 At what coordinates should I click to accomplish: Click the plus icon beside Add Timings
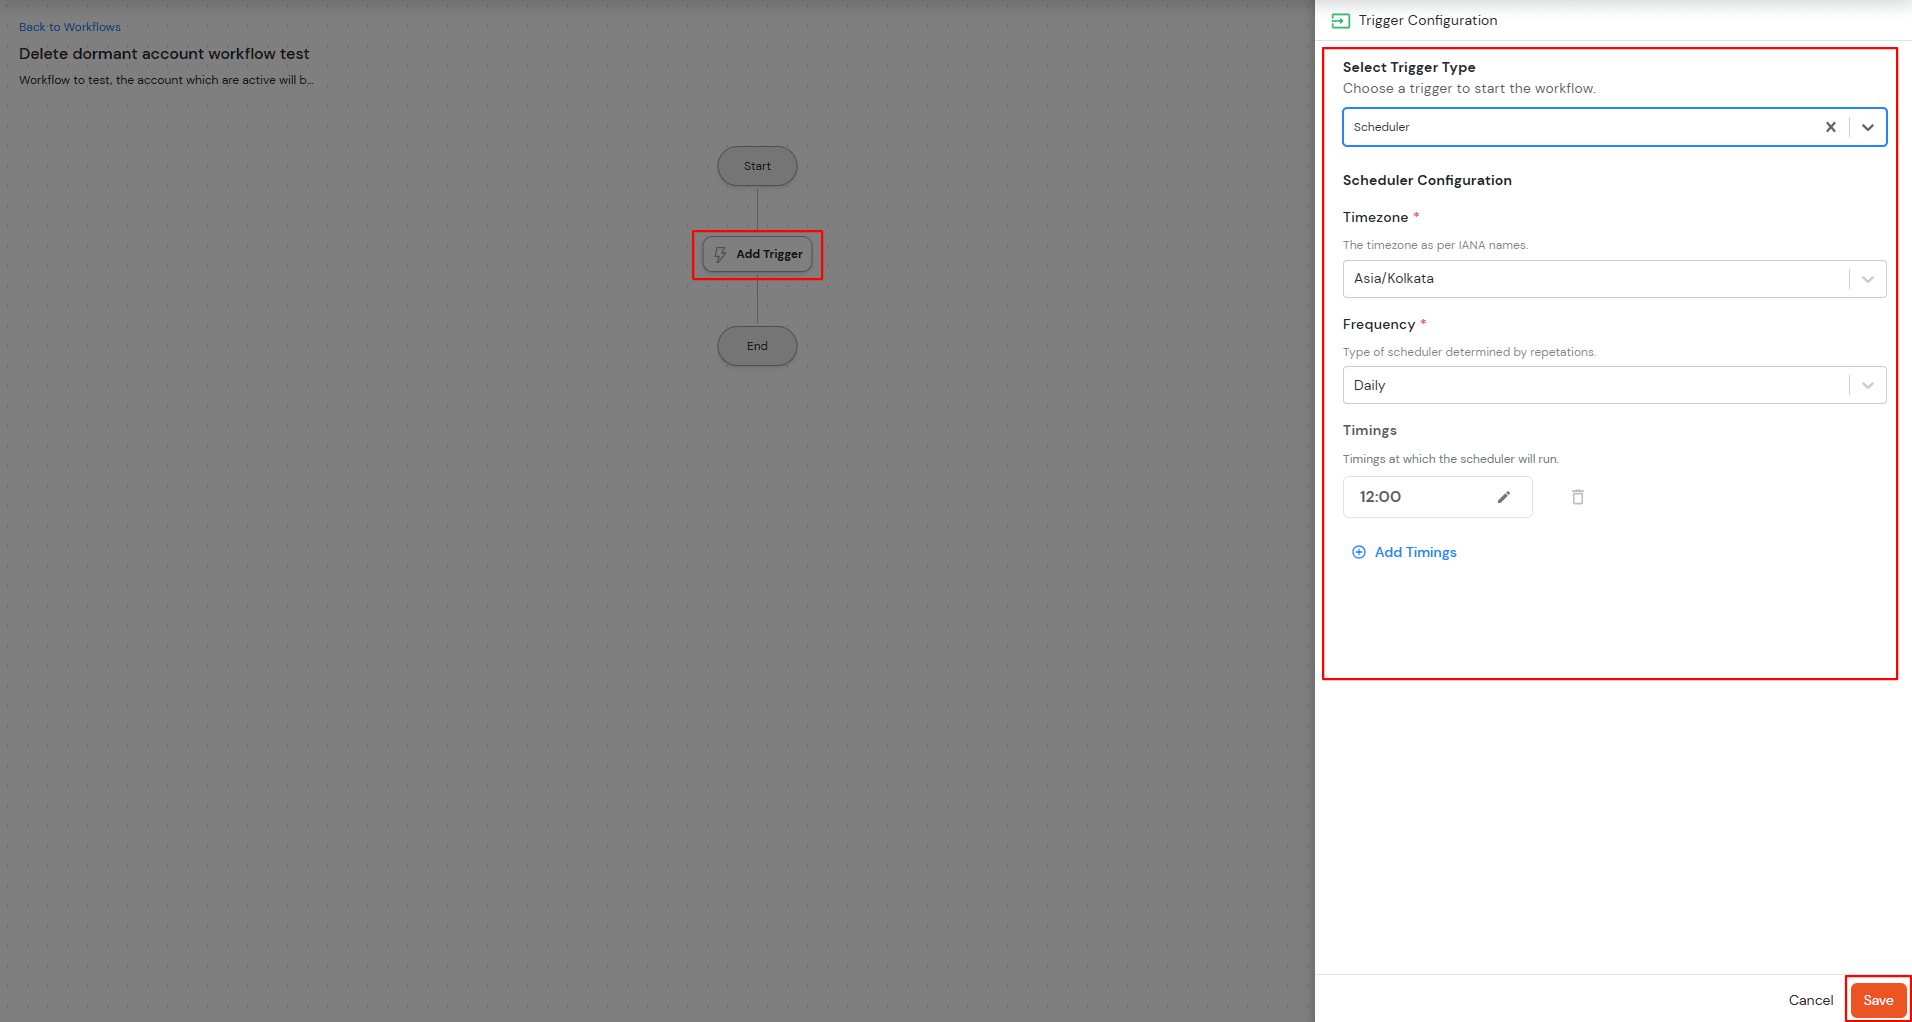[x=1359, y=552]
